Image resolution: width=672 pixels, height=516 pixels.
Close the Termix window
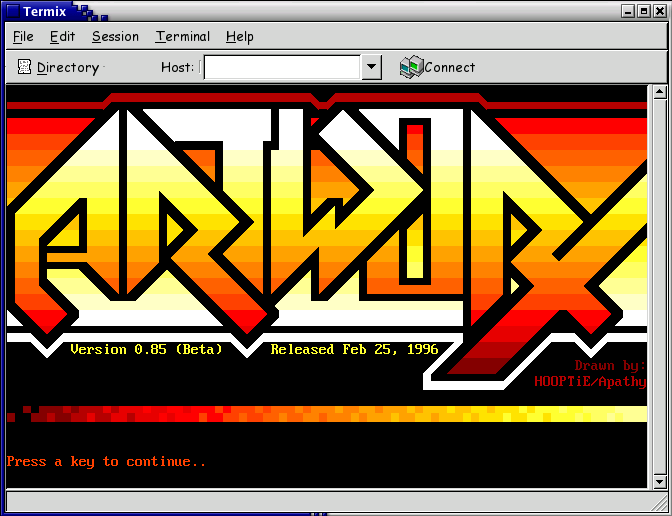click(657, 11)
